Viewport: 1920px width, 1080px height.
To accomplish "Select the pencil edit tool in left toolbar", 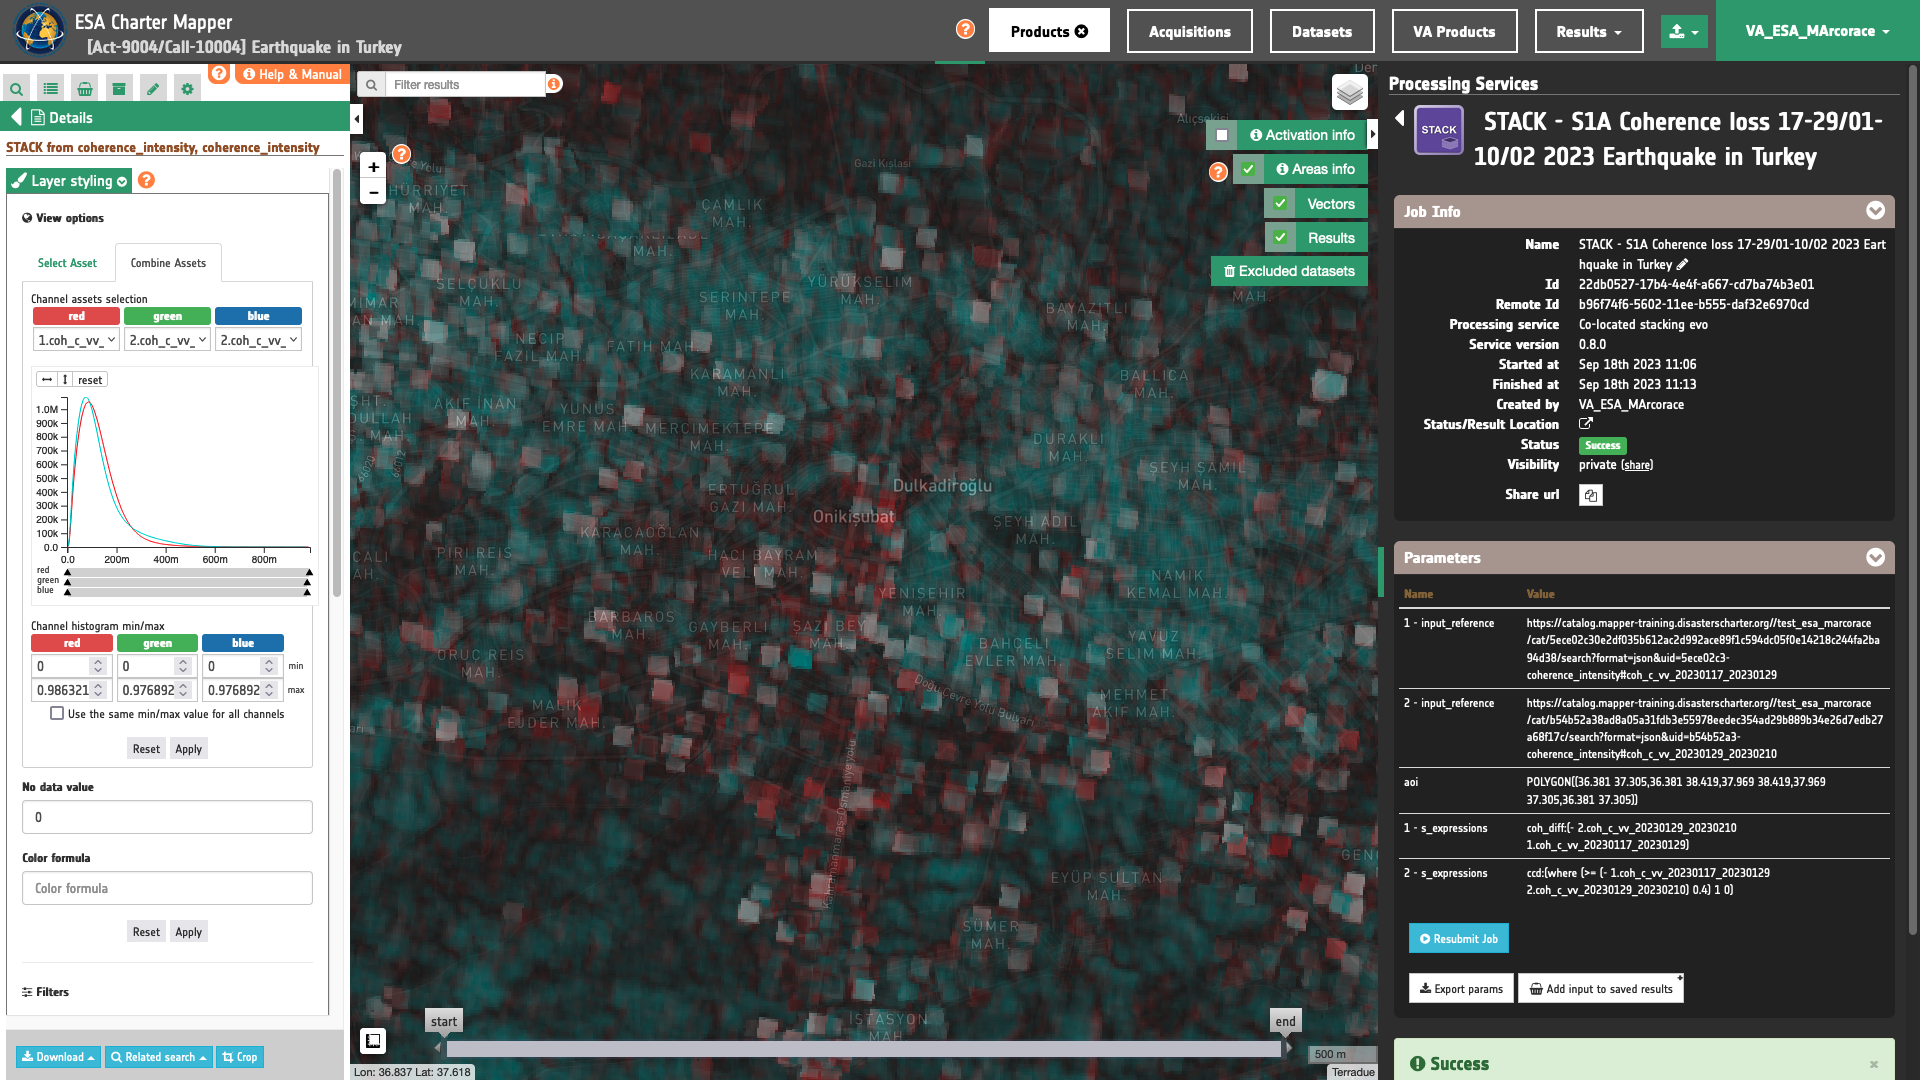I will coord(153,89).
